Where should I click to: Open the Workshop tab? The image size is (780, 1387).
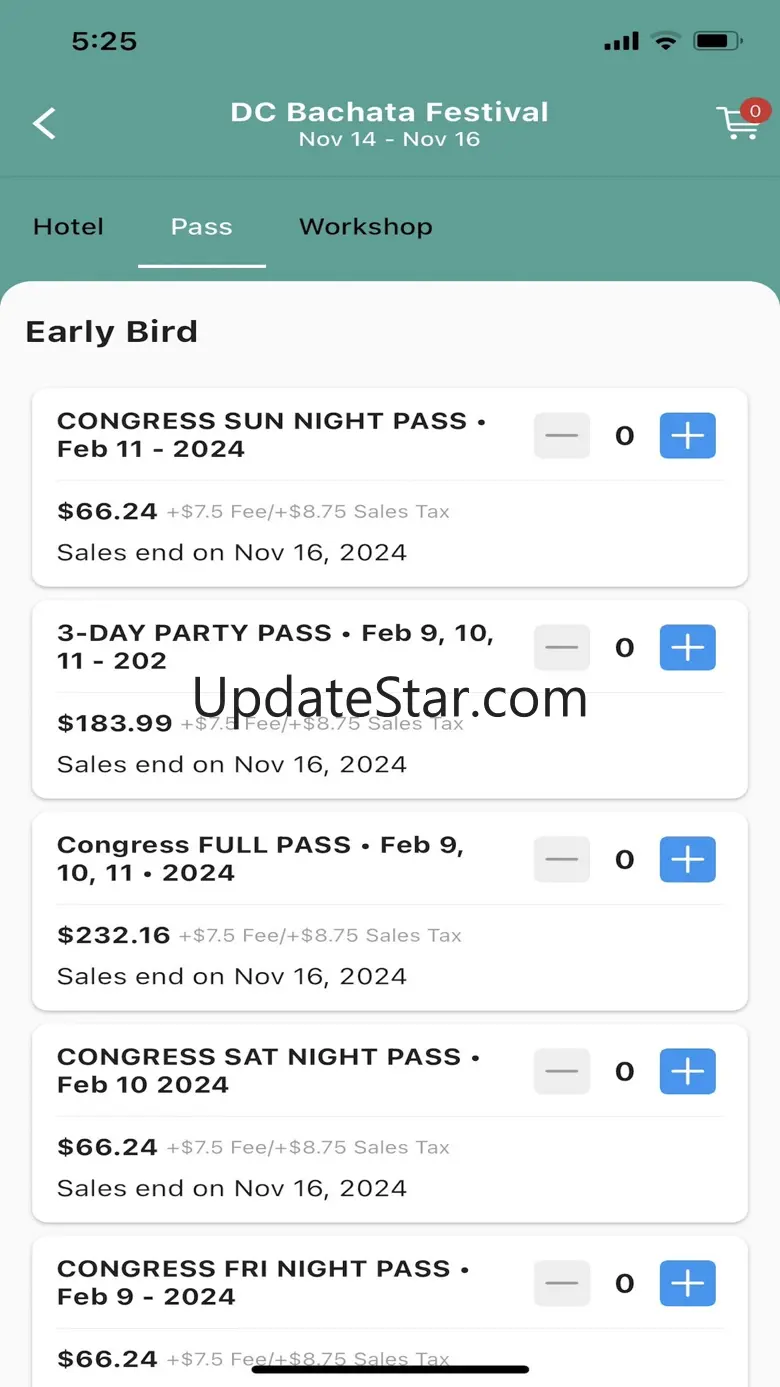click(x=365, y=227)
